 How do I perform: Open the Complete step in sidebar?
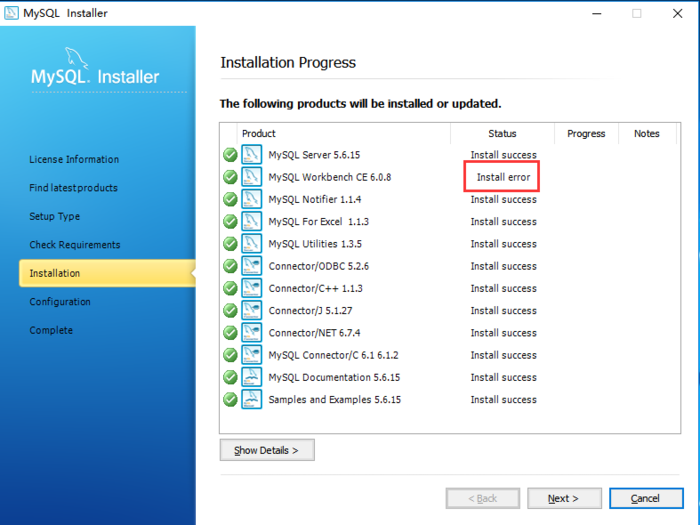tap(51, 330)
